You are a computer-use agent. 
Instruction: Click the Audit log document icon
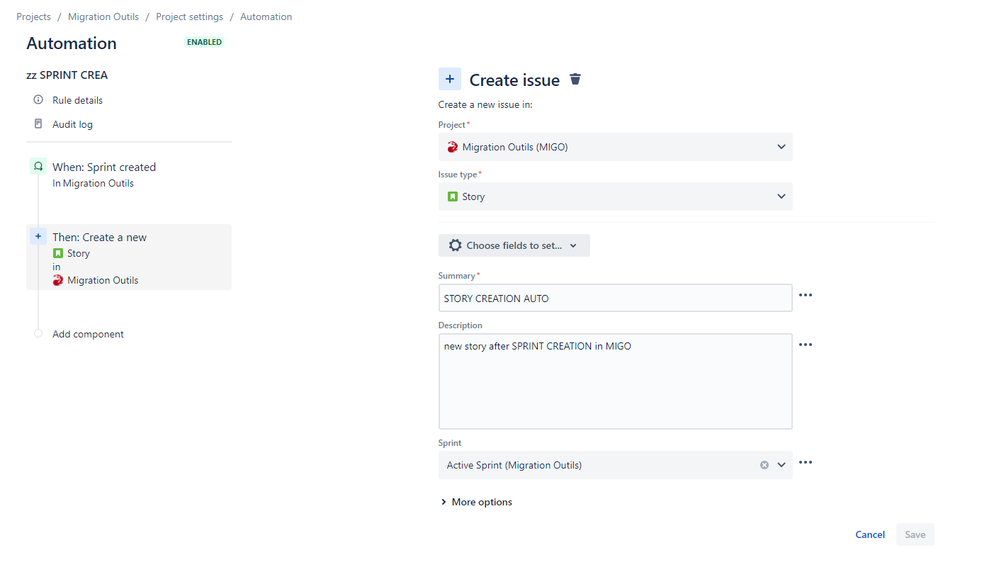pyautogui.click(x=38, y=124)
